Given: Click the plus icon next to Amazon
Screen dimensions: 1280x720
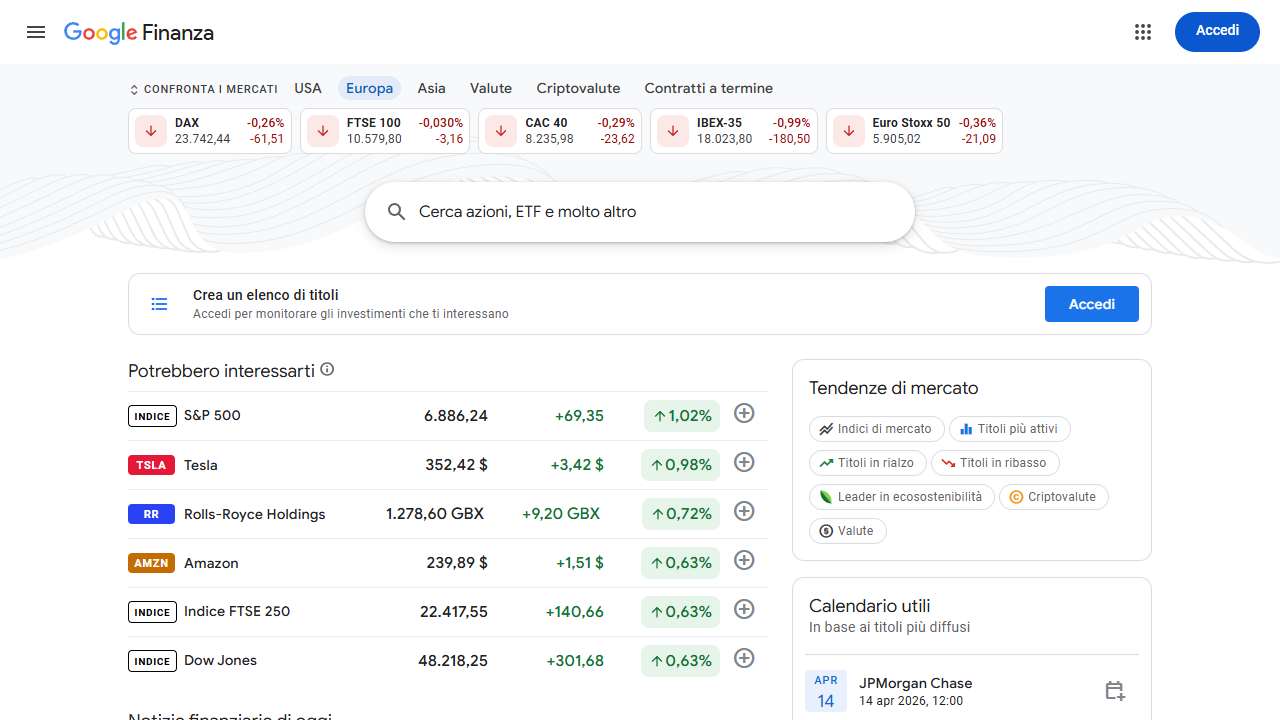Looking at the screenshot, I should point(744,560).
